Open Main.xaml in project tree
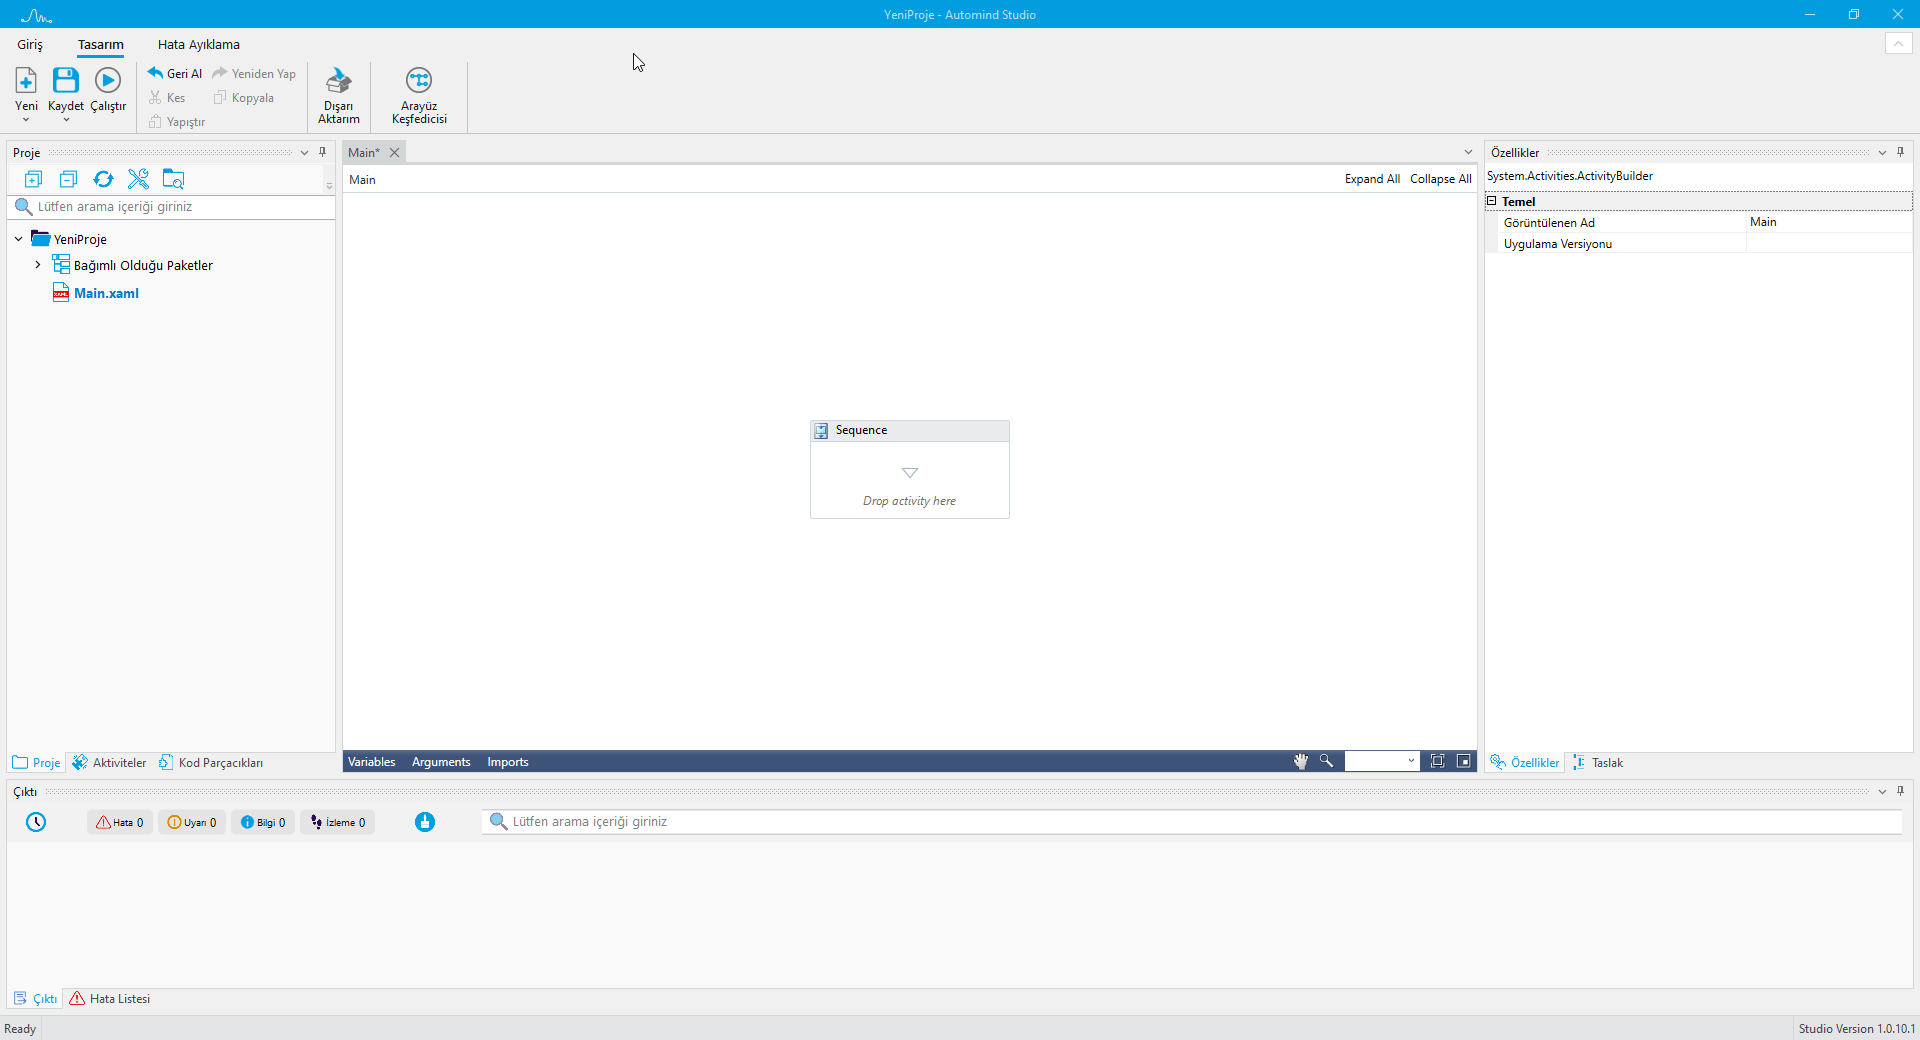The image size is (1920, 1040). coord(106,293)
